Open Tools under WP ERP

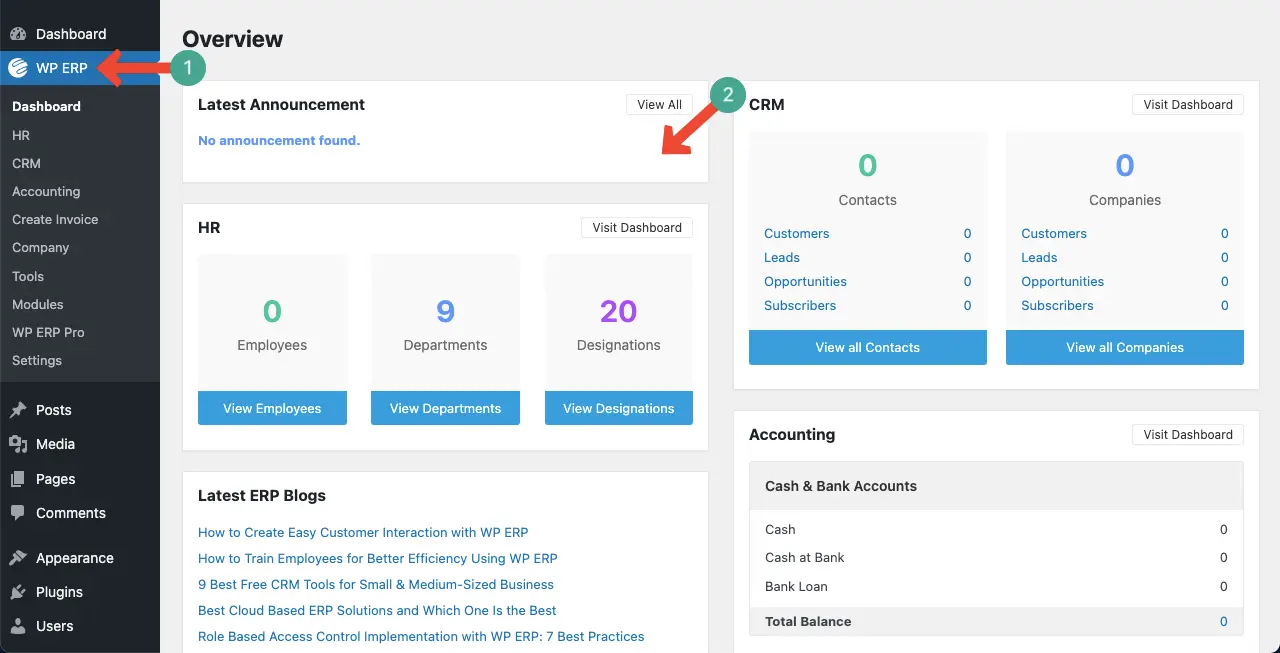pos(28,276)
